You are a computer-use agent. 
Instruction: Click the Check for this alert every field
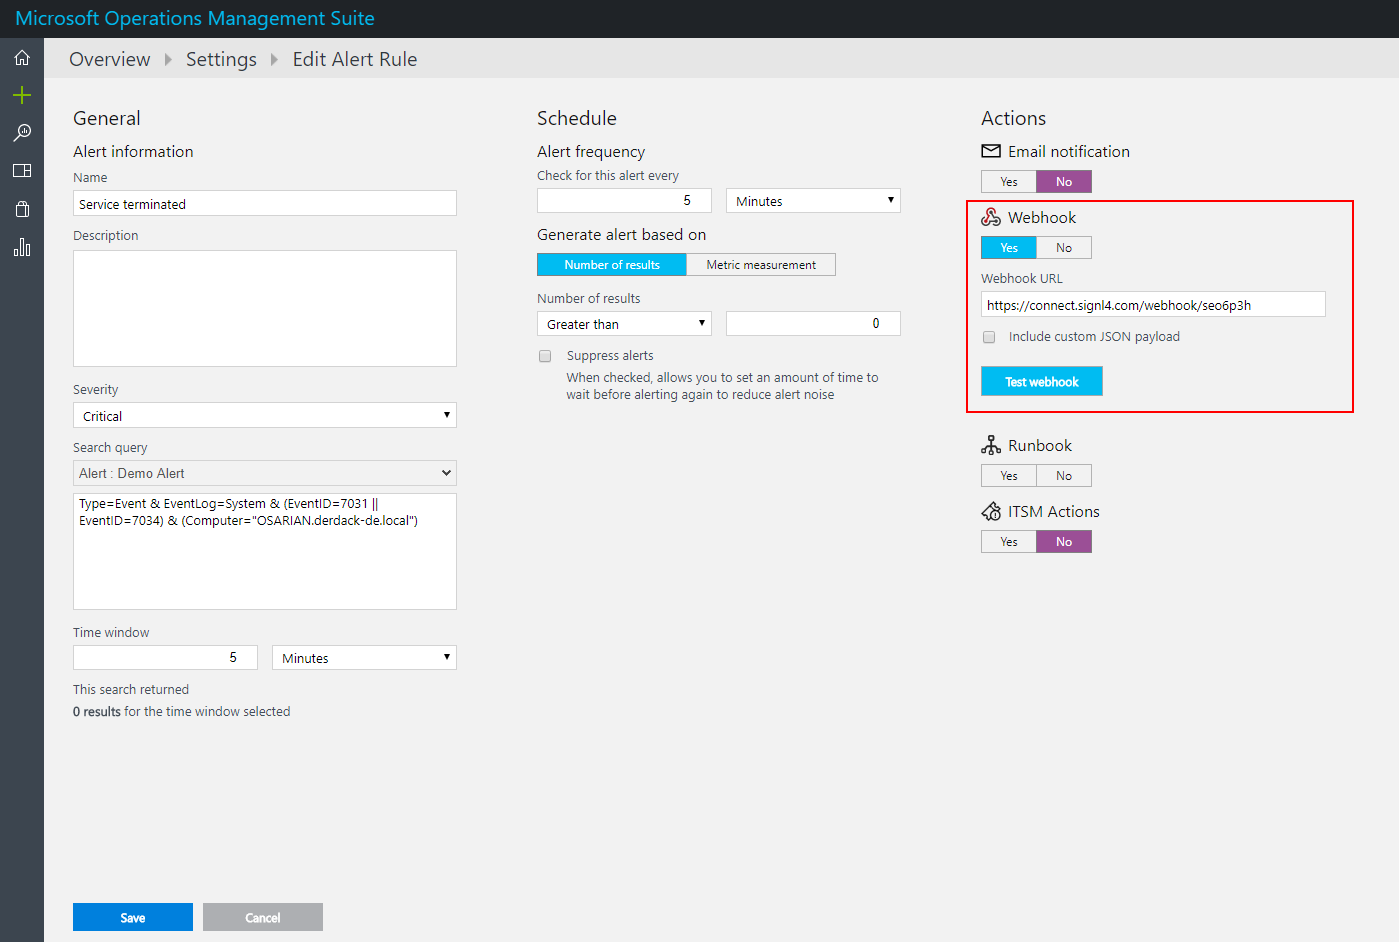[x=624, y=200]
